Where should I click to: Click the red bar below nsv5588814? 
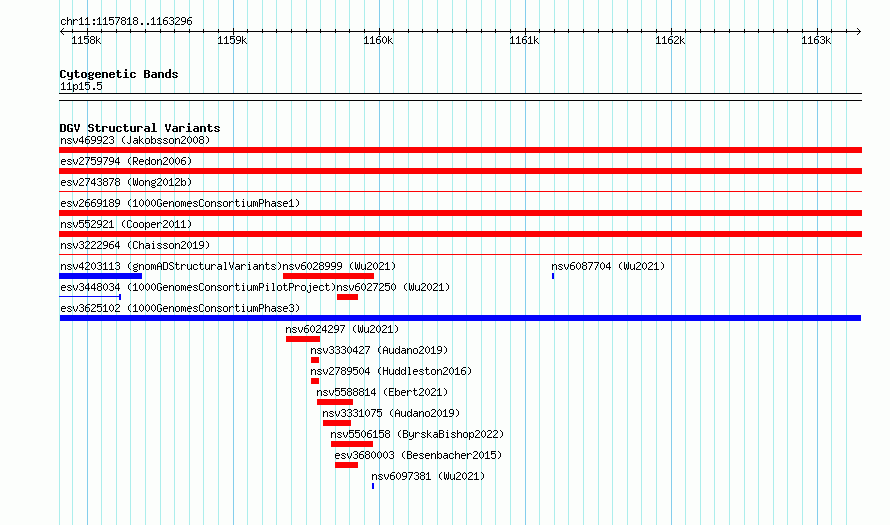click(x=335, y=402)
